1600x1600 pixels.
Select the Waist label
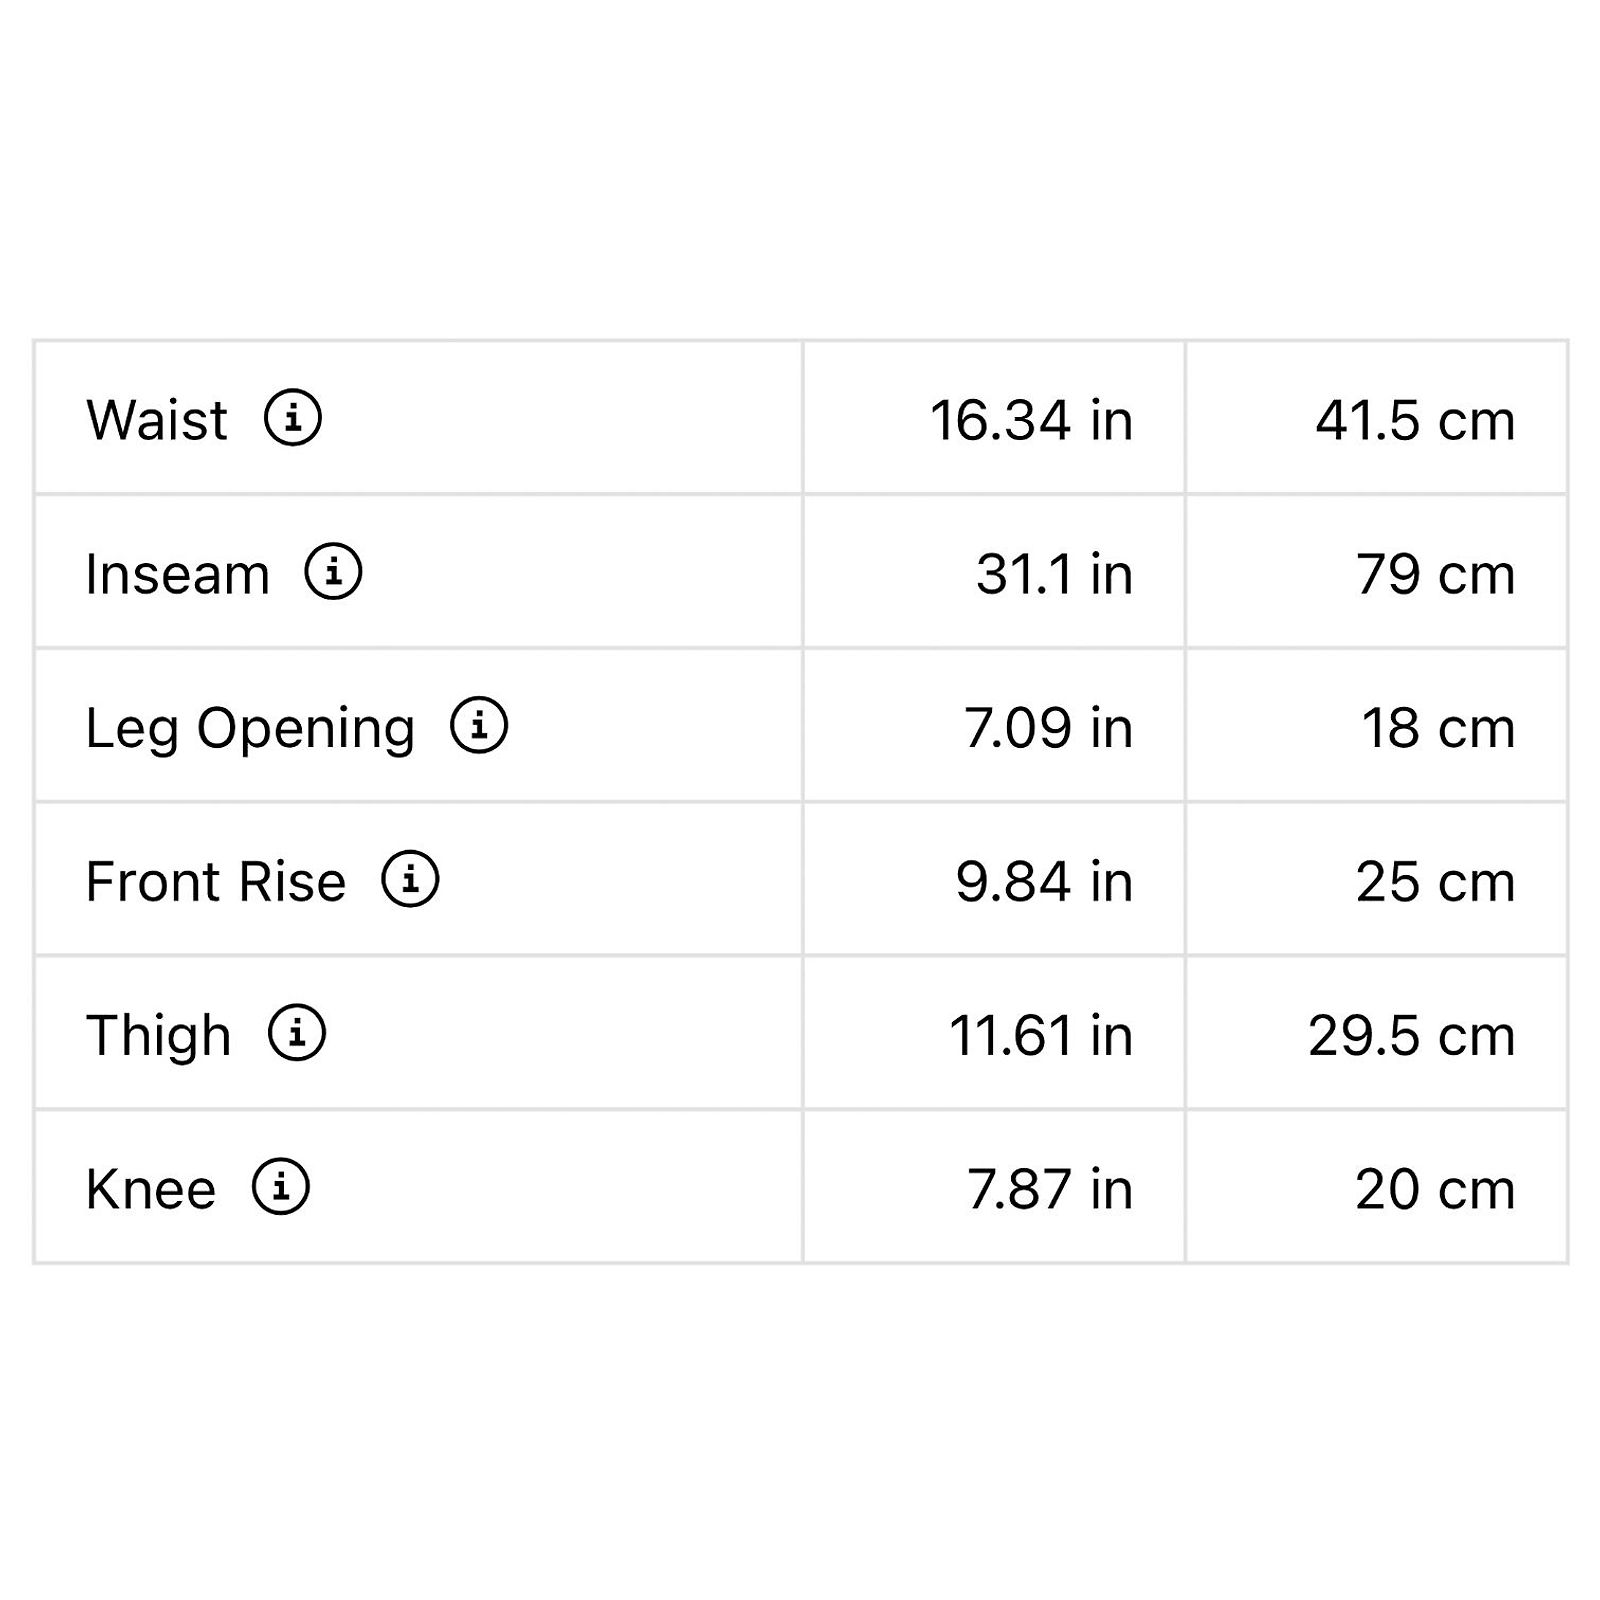tap(157, 420)
